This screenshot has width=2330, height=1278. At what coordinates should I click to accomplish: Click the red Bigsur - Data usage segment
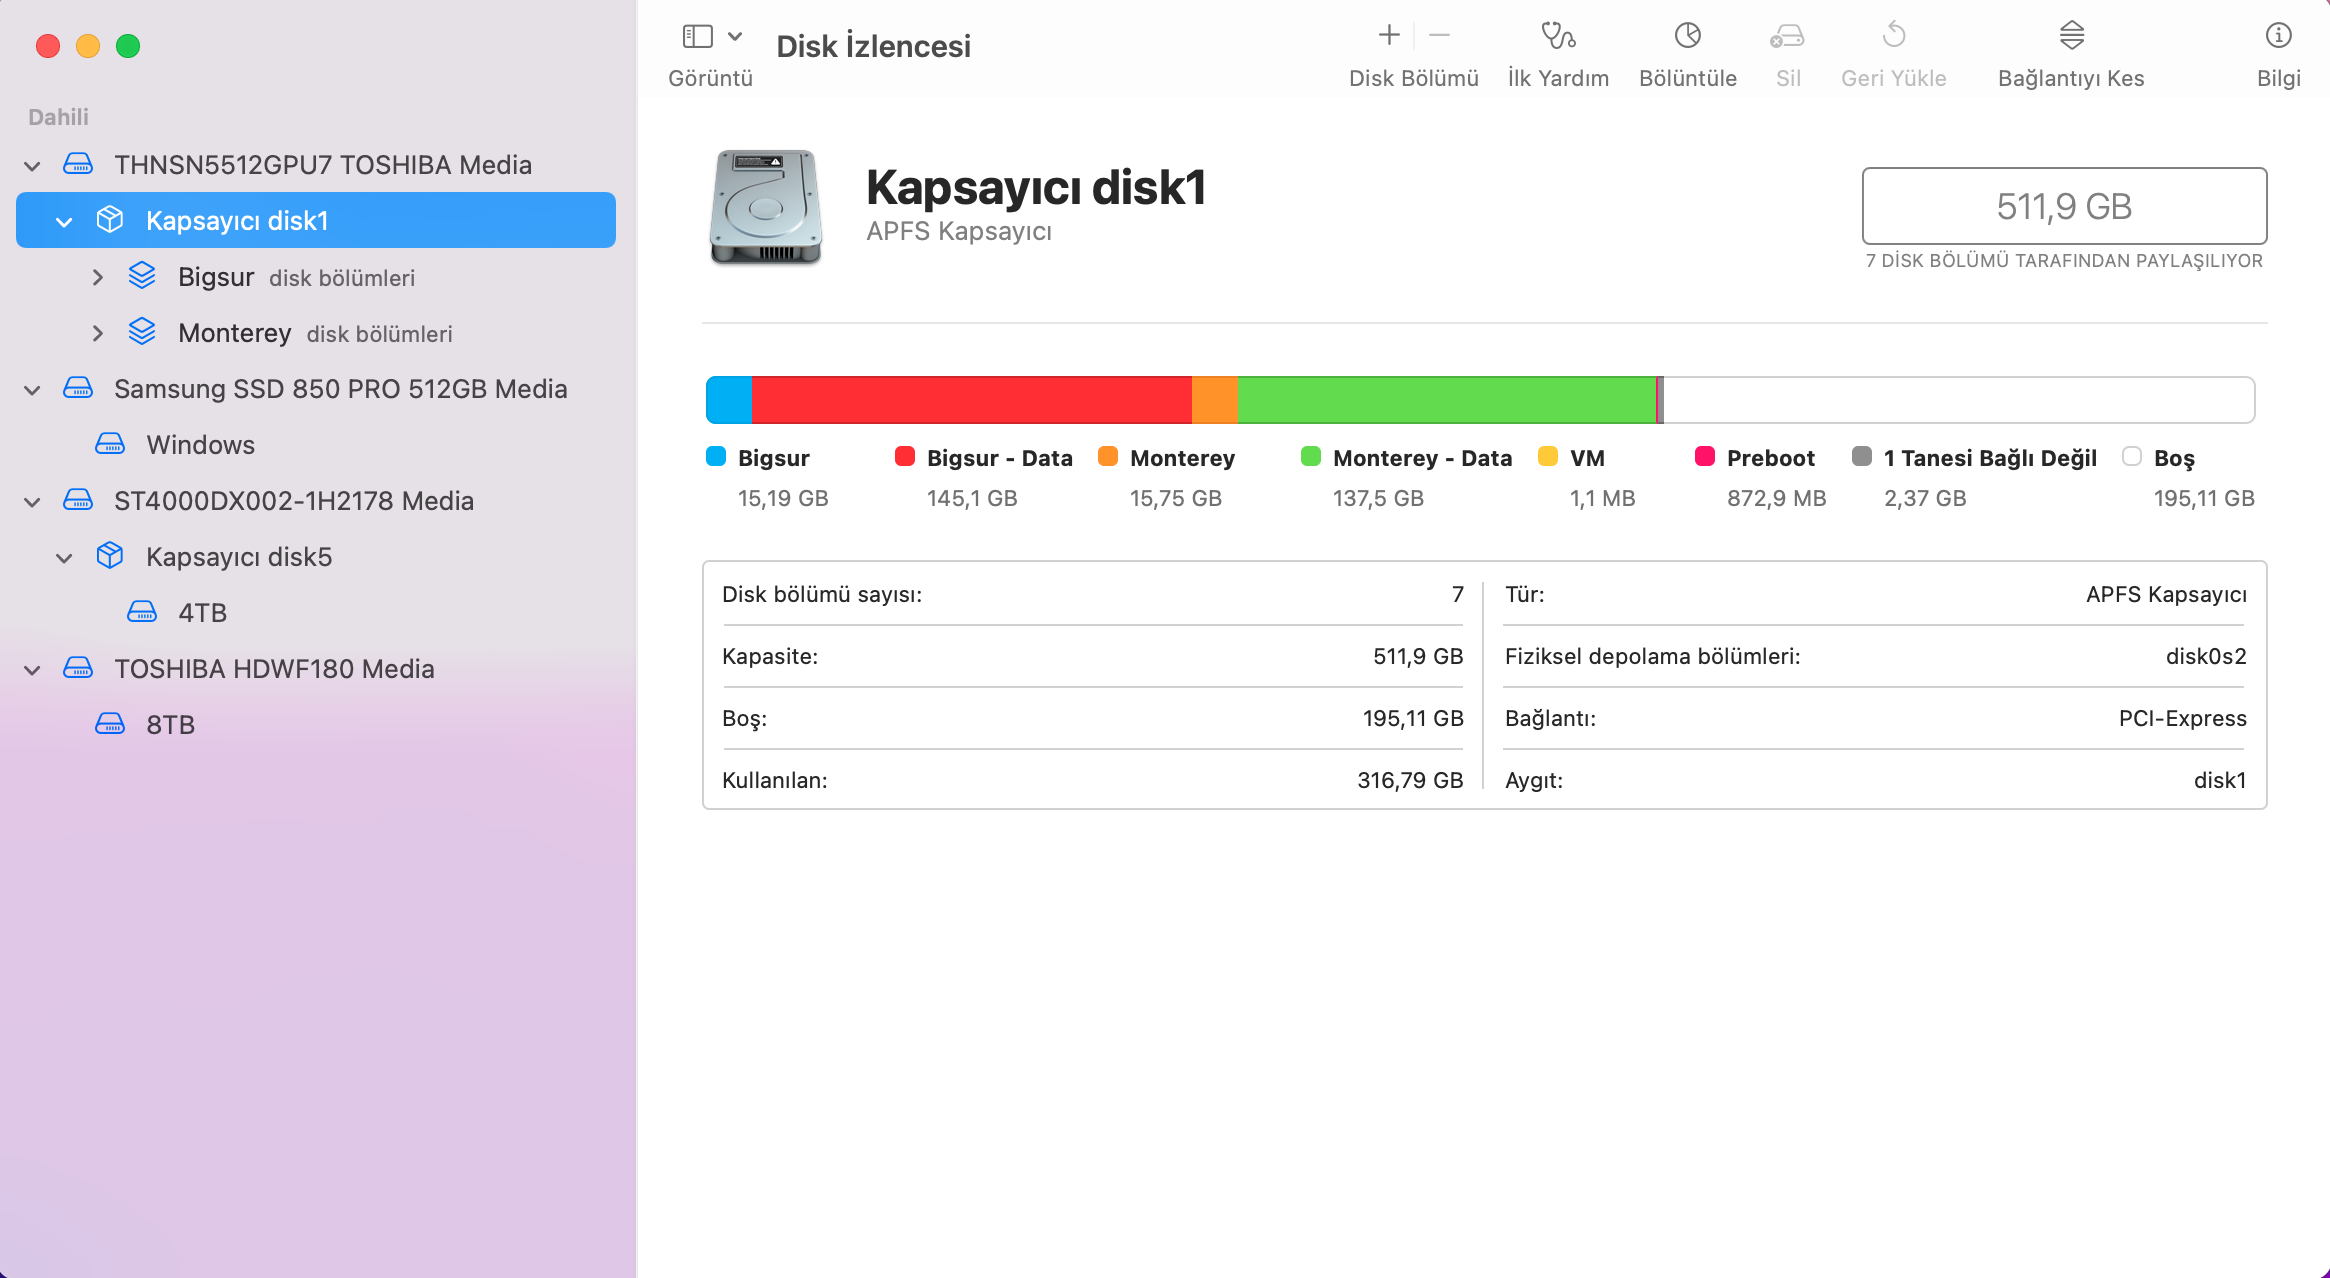(x=970, y=400)
